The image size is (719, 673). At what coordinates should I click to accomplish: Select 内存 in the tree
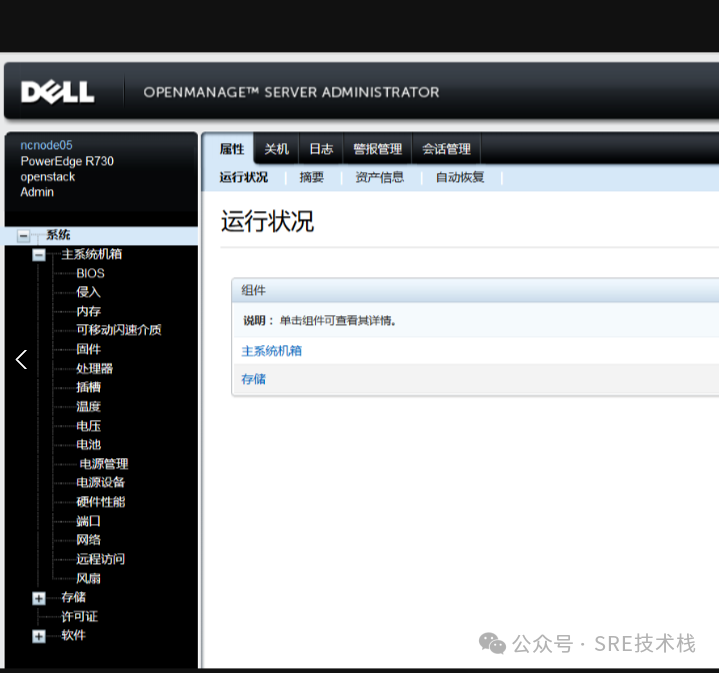[88, 311]
